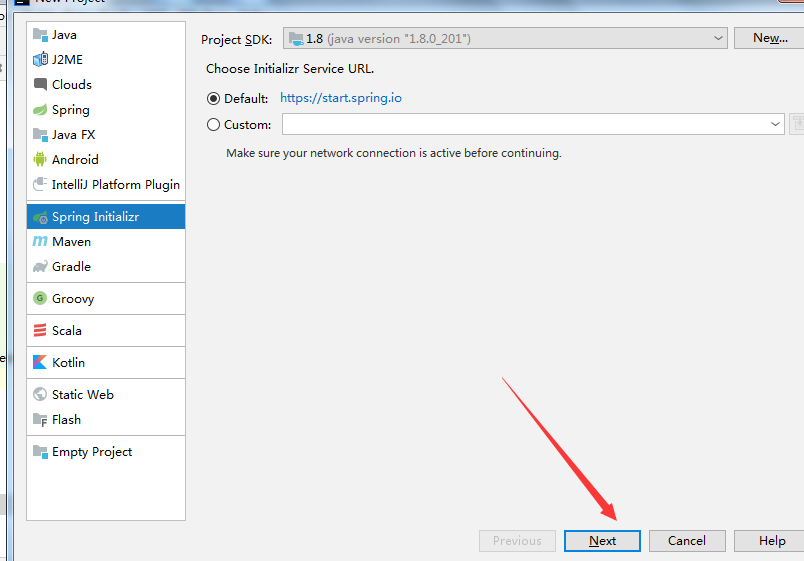Choose Kotlin project type
Screen dimensions: 804x561
click(106, 363)
